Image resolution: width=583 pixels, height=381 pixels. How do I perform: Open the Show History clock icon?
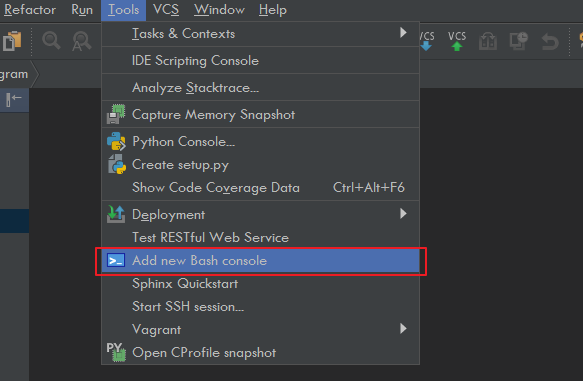519,41
